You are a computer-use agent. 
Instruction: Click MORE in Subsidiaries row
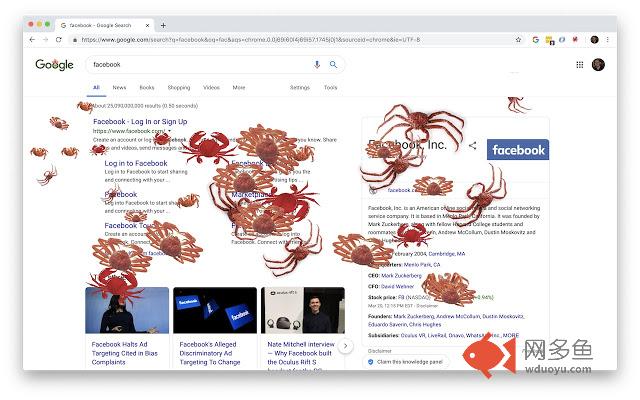point(511,336)
